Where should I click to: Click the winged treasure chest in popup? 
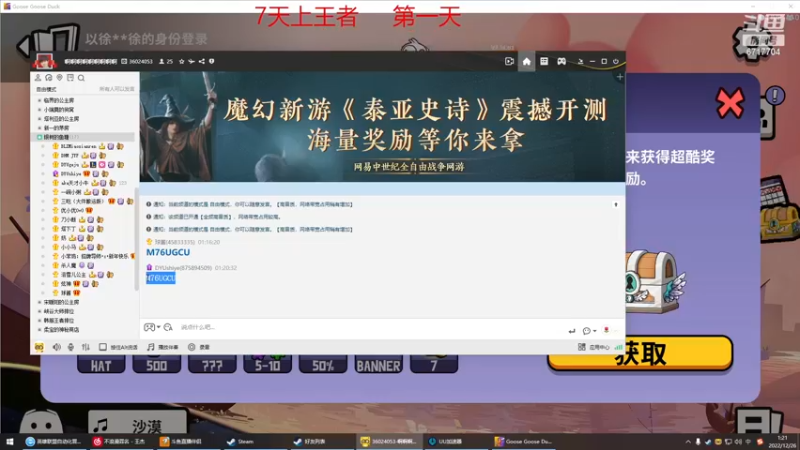(x=655, y=282)
